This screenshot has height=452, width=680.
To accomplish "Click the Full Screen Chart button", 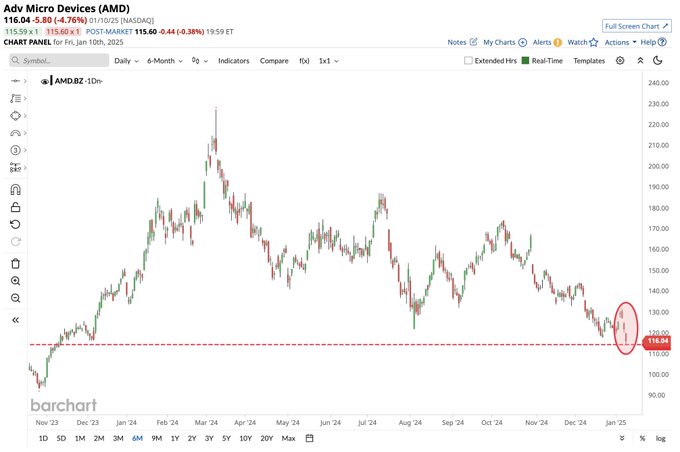I will click(636, 26).
